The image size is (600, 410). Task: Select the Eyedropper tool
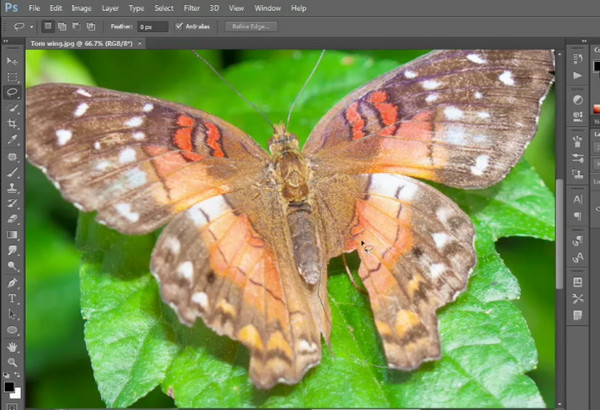click(x=12, y=140)
